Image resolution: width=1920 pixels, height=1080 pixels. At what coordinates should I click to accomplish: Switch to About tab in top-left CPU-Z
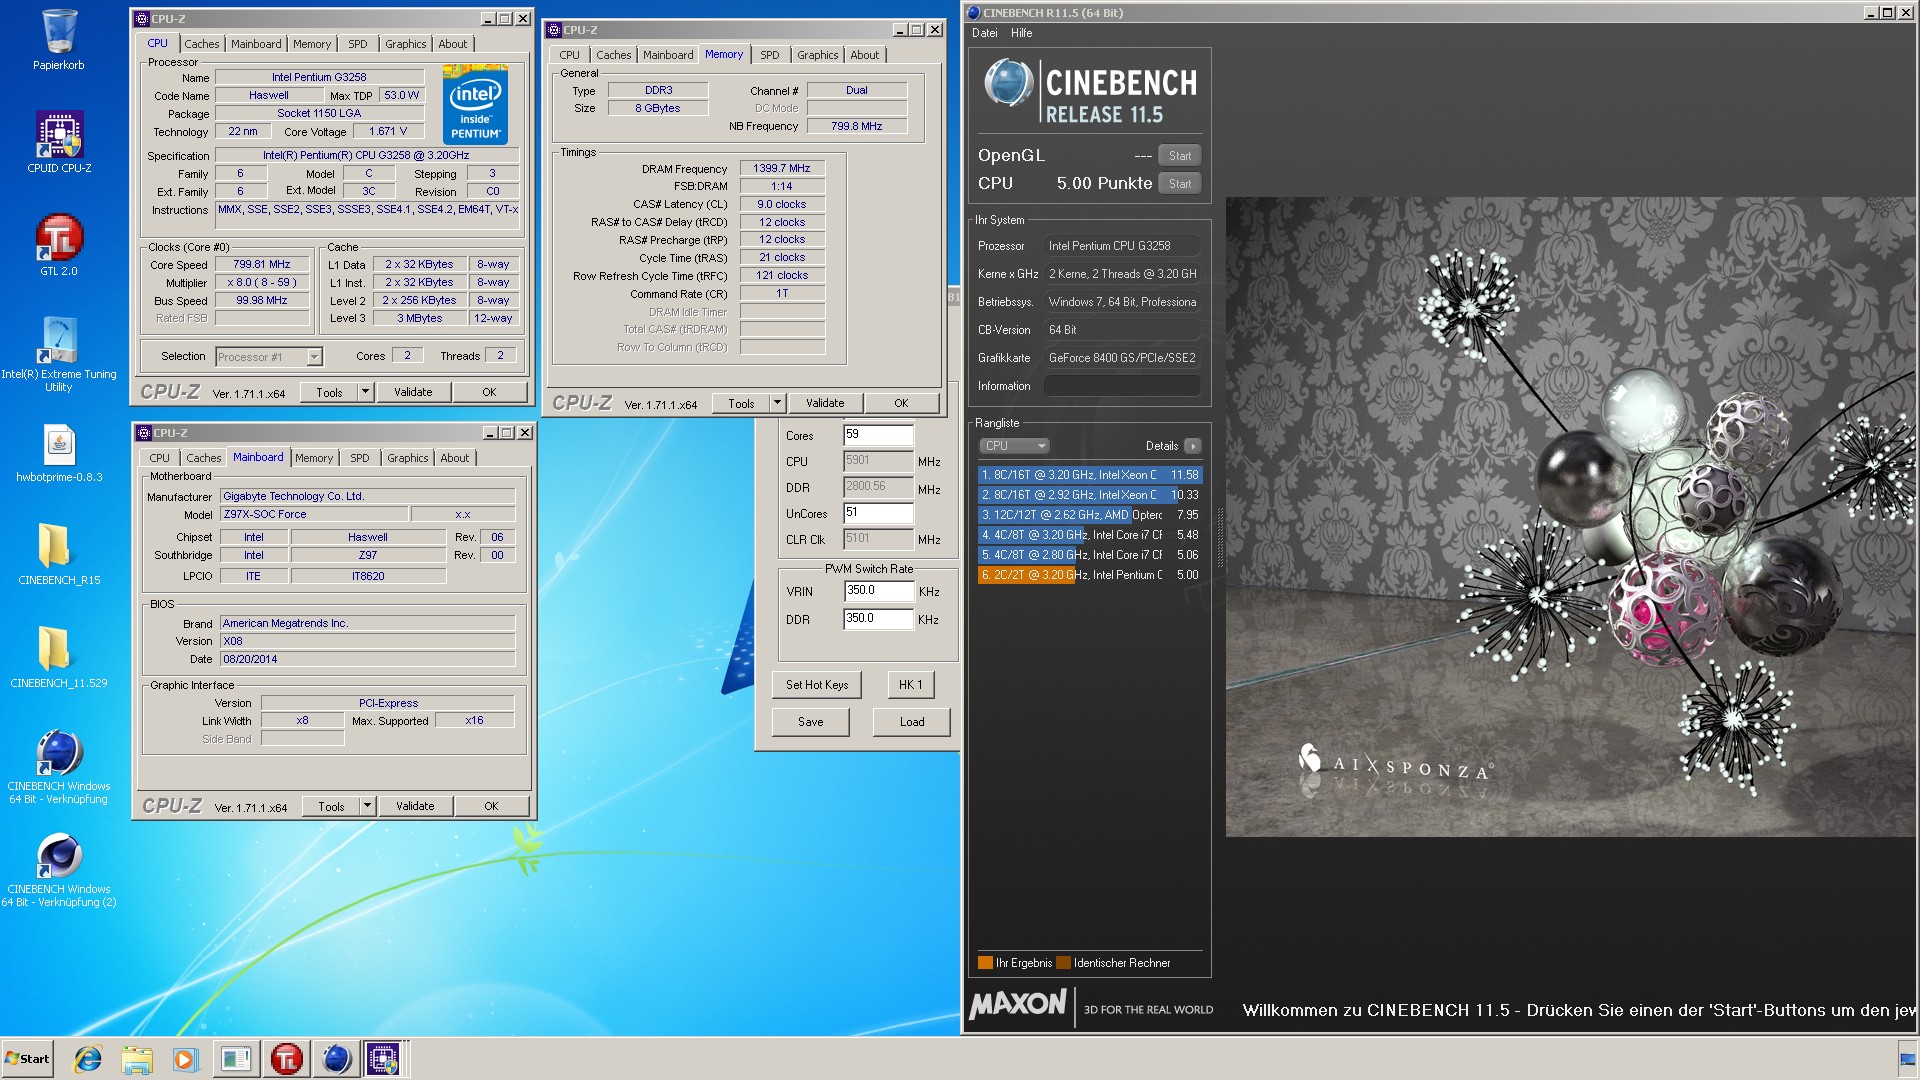pyautogui.click(x=452, y=44)
